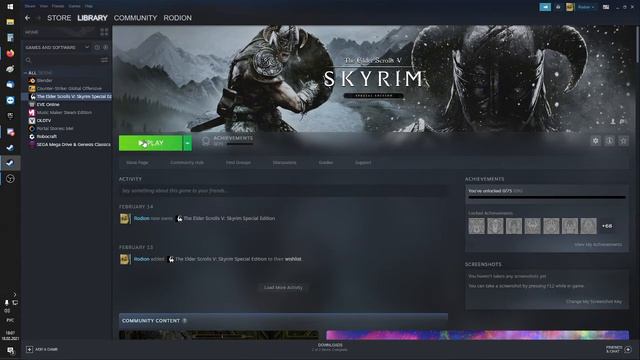Select SEGA Mega Drive & Genesis Classics
Viewport: 640px width, 360px height.
[x=73, y=144]
